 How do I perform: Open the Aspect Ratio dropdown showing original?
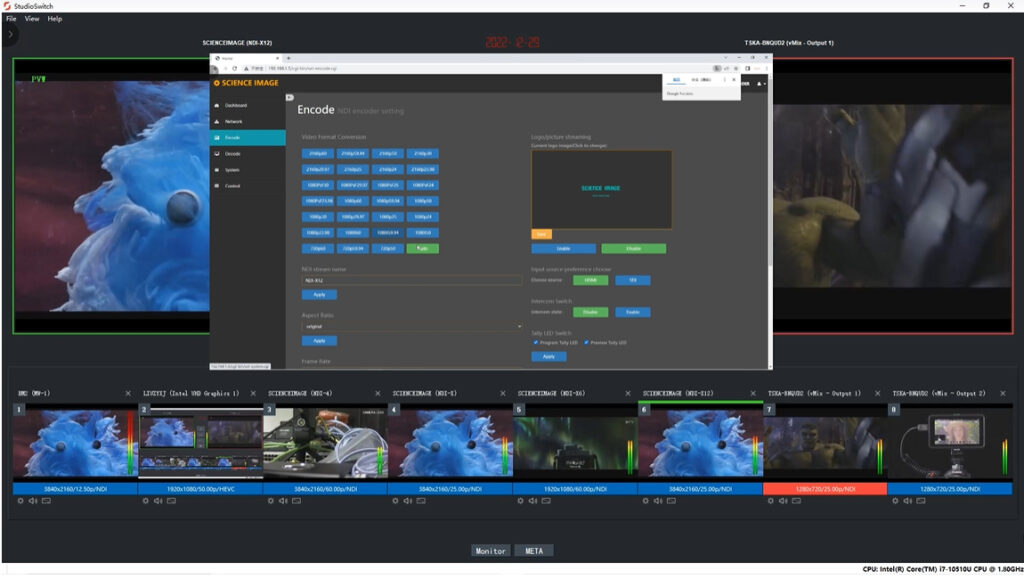click(x=411, y=326)
